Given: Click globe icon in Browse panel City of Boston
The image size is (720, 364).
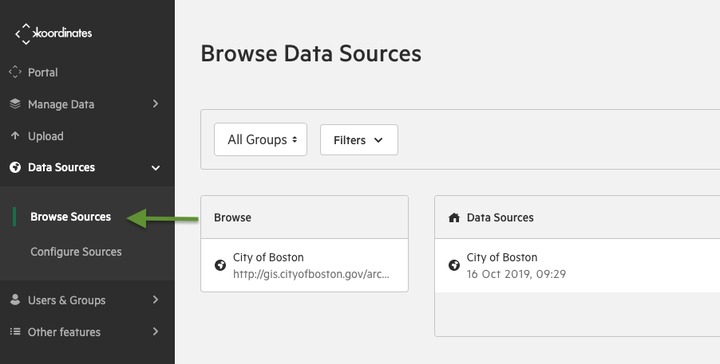Looking at the screenshot, I should (x=220, y=265).
